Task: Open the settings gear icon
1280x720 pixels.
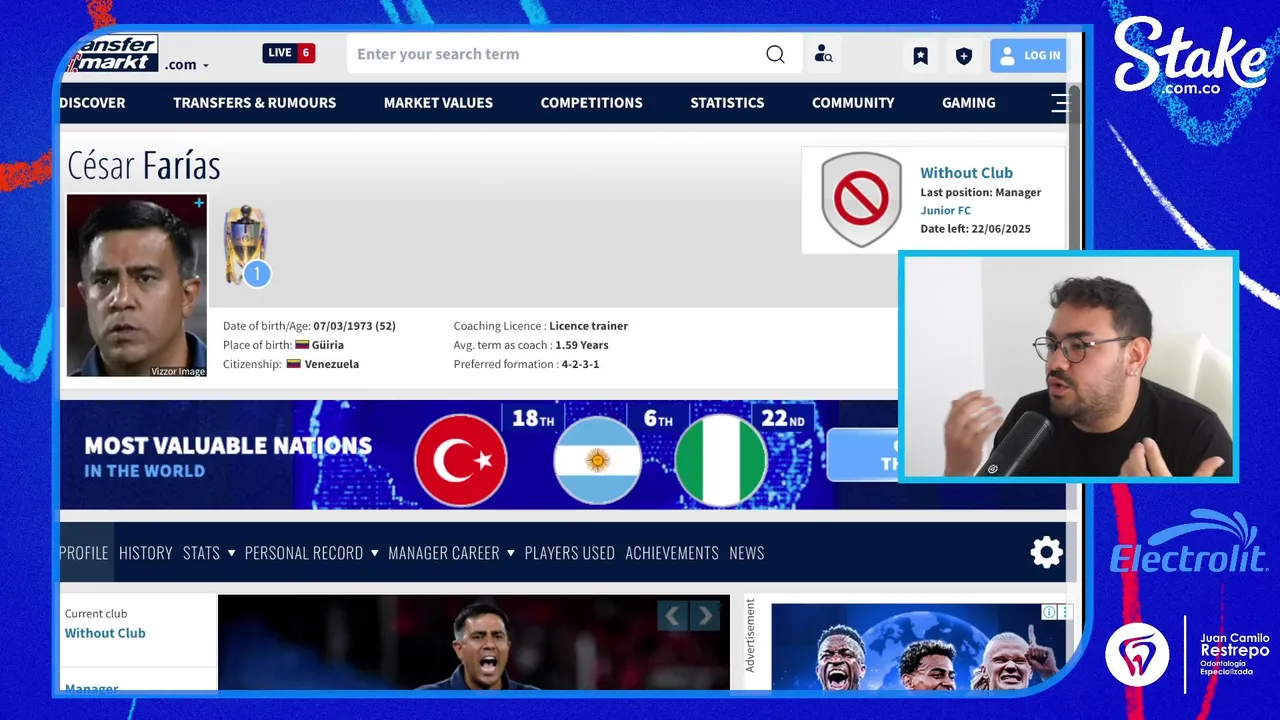Action: [x=1046, y=552]
